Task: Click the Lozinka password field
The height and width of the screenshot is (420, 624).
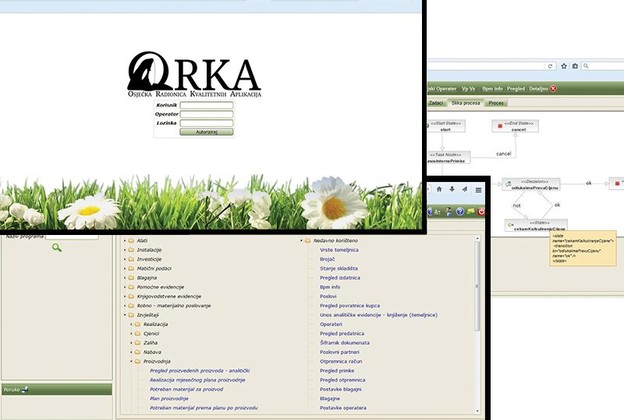Action: pos(207,123)
